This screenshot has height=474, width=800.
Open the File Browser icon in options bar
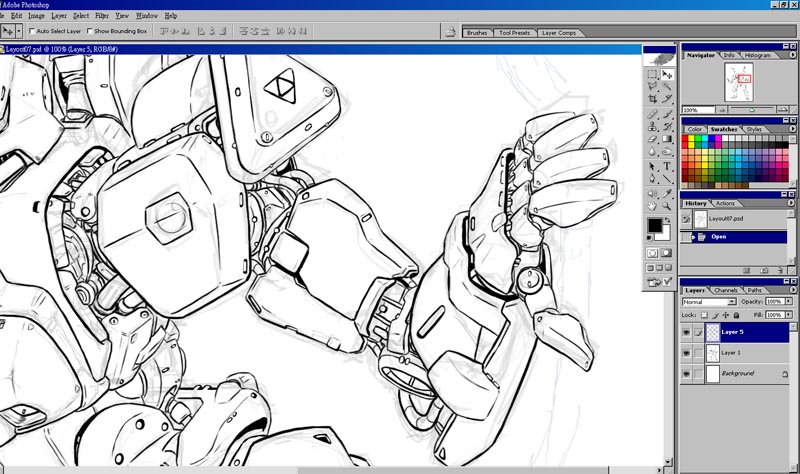pos(450,32)
